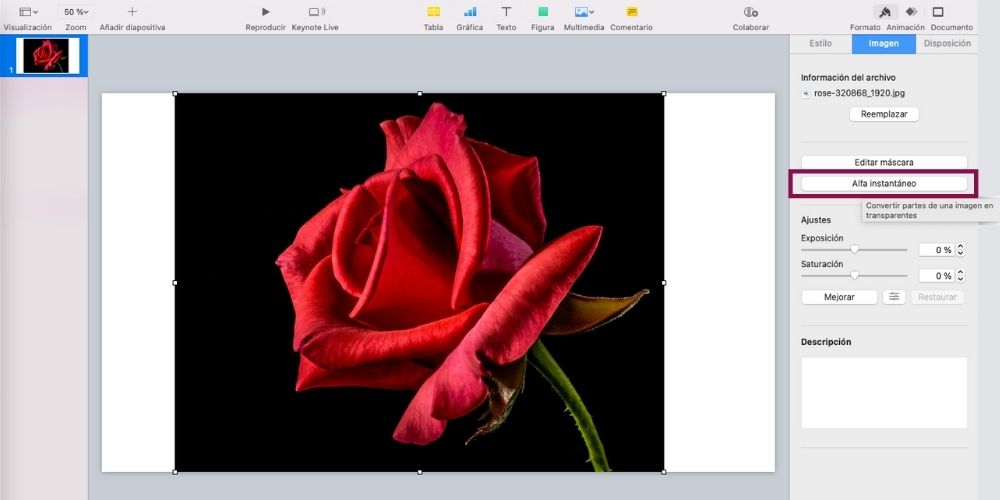Open the Multimedia menu
This screenshot has width=1000, height=500.
(584, 12)
